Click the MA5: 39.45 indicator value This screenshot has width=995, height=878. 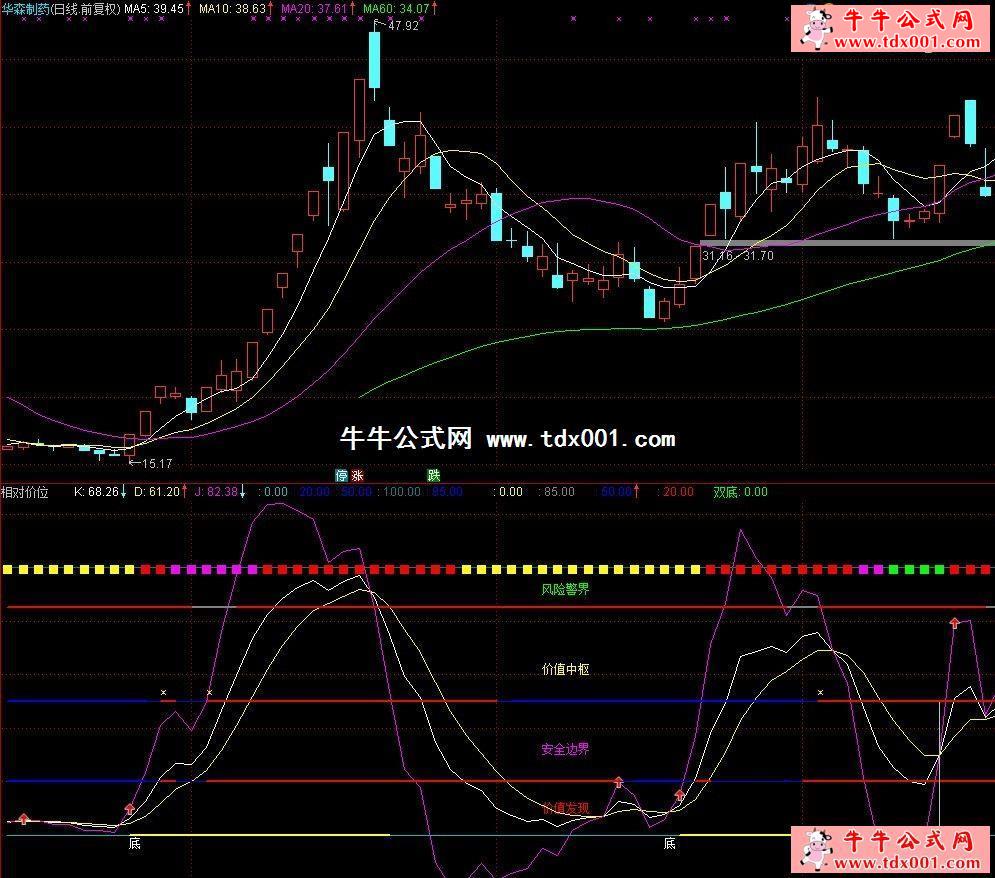[154, 9]
